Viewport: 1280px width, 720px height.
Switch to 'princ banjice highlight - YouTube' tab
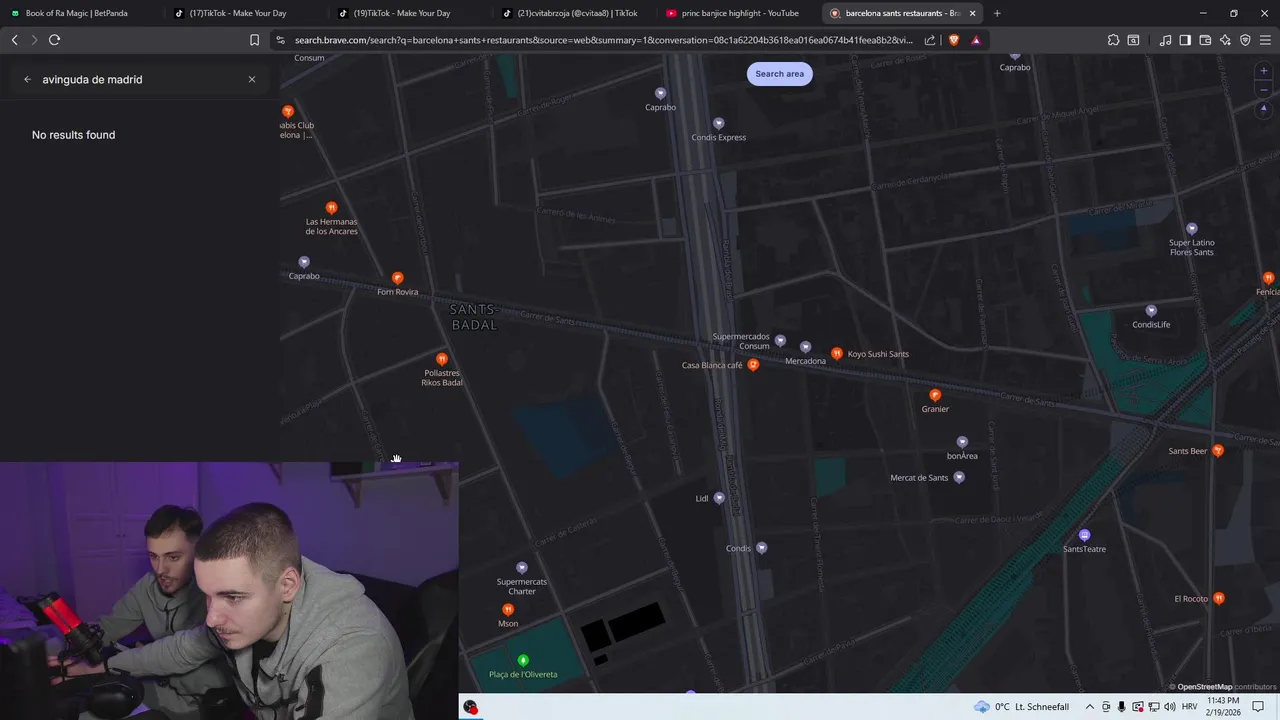(x=735, y=13)
